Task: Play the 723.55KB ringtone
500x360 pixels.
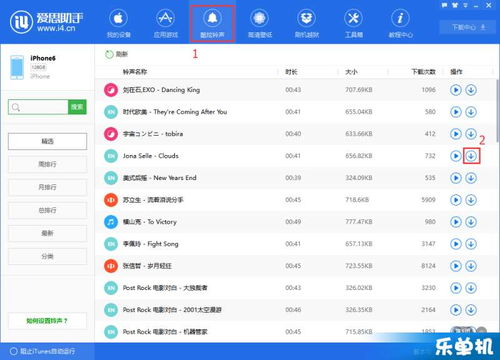Action: pyautogui.click(x=456, y=266)
